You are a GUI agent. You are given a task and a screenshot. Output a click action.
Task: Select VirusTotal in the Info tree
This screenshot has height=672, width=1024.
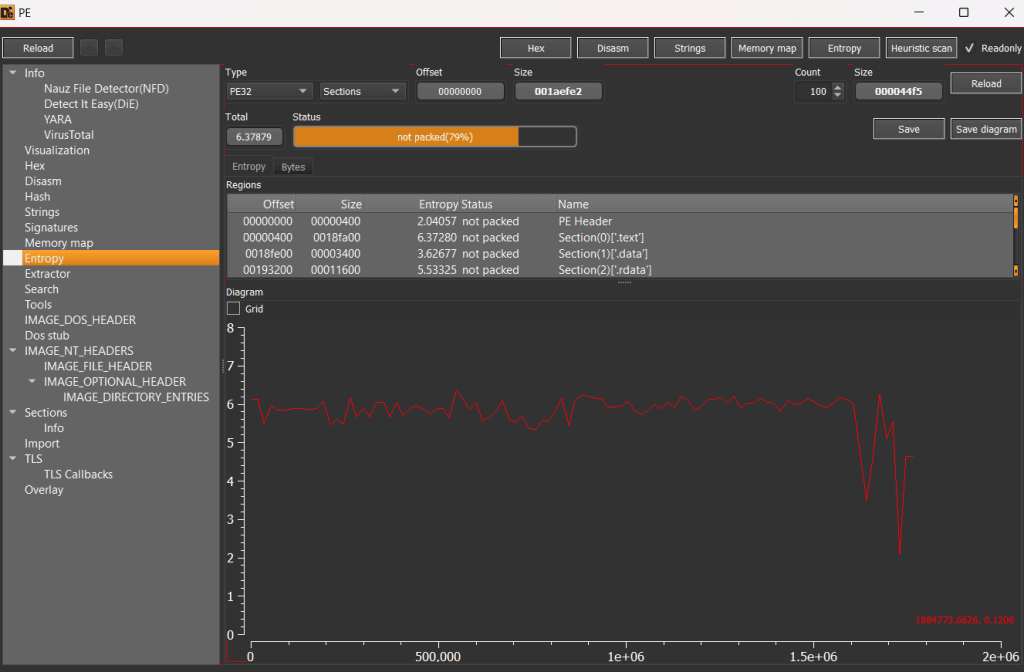pos(69,135)
